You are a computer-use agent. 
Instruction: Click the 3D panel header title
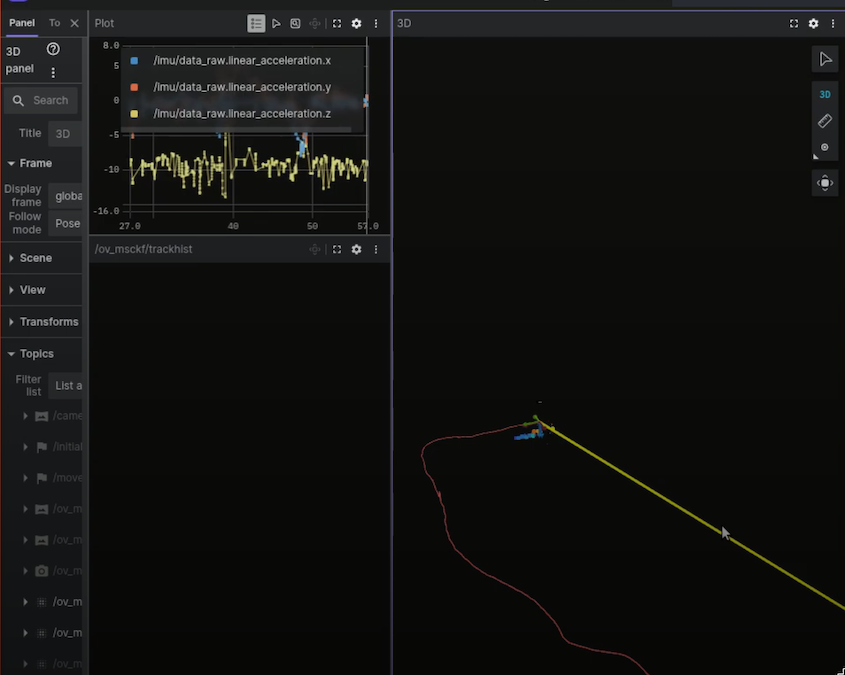[x=404, y=24]
